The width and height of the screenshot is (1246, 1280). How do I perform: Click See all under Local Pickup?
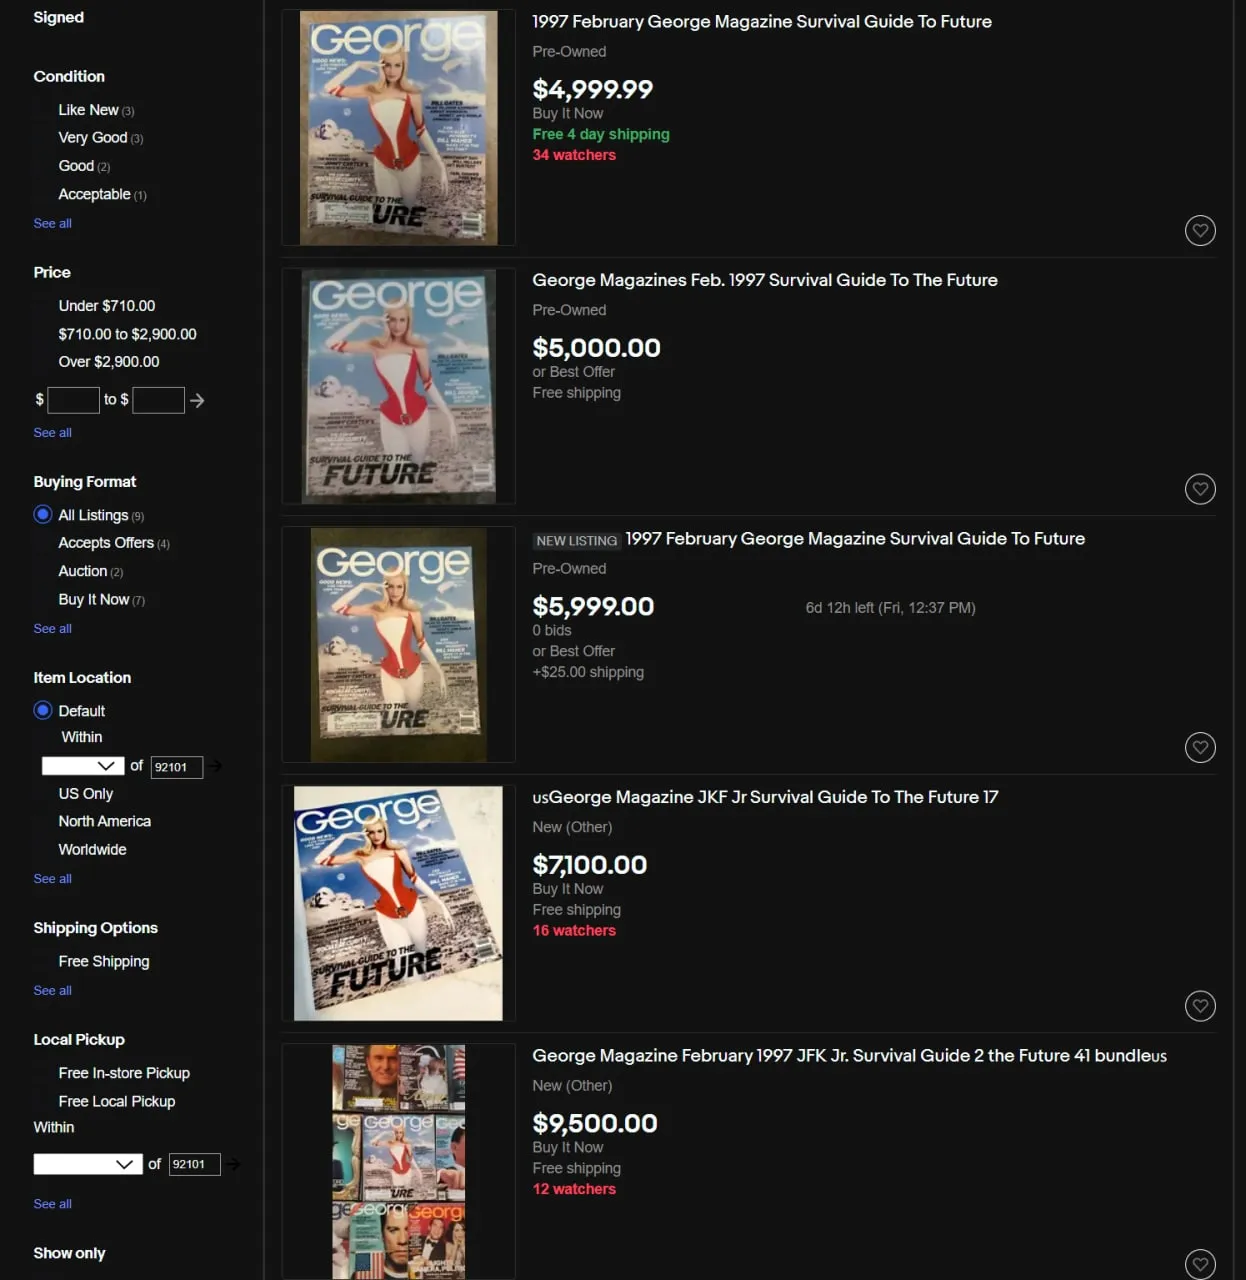[53, 1204]
